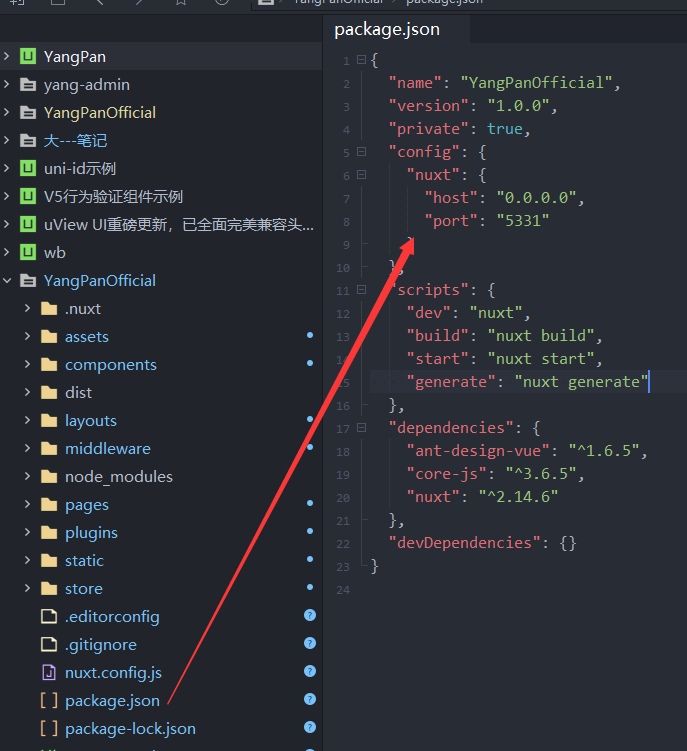The image size is (687, 751).
Task: Click the "private" key on line 4
Action: click(428, 129)
